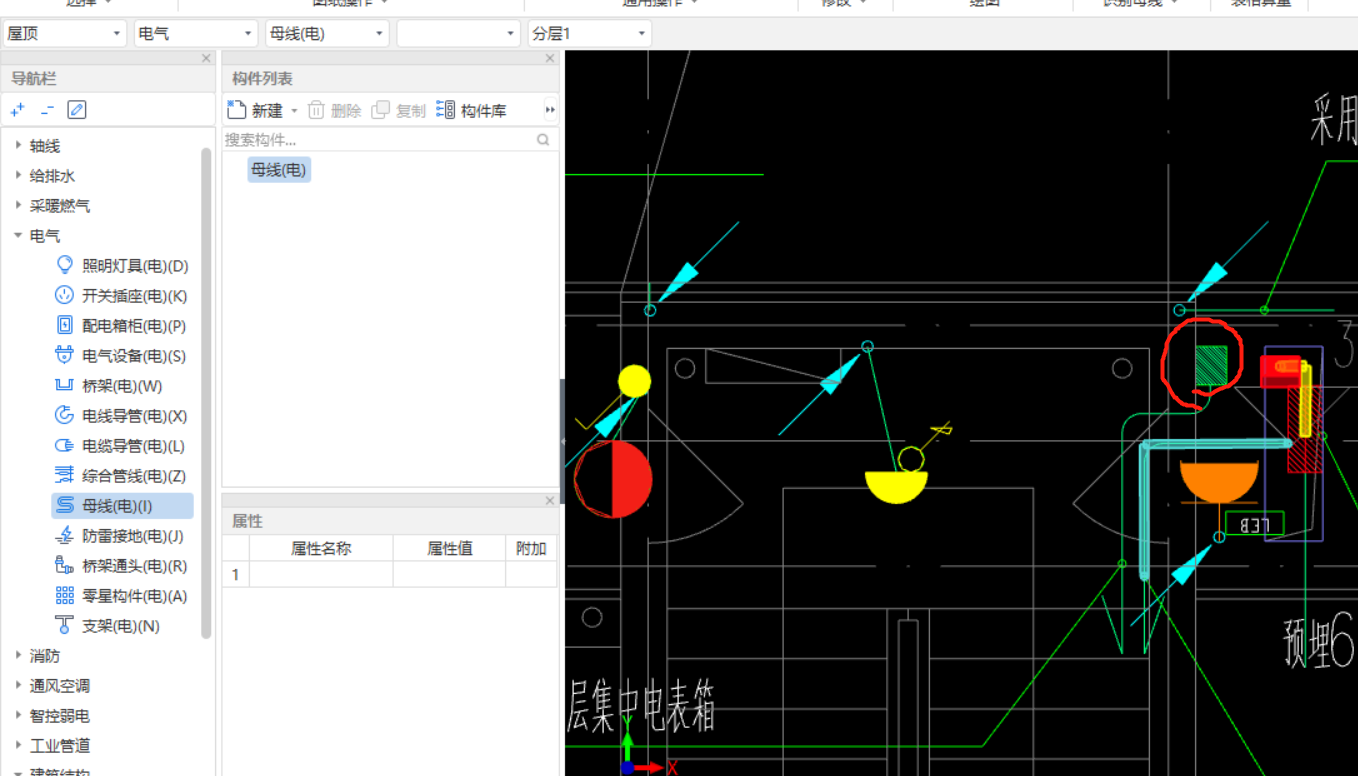Select 母线(电) in the component list

tap(279, 170)
